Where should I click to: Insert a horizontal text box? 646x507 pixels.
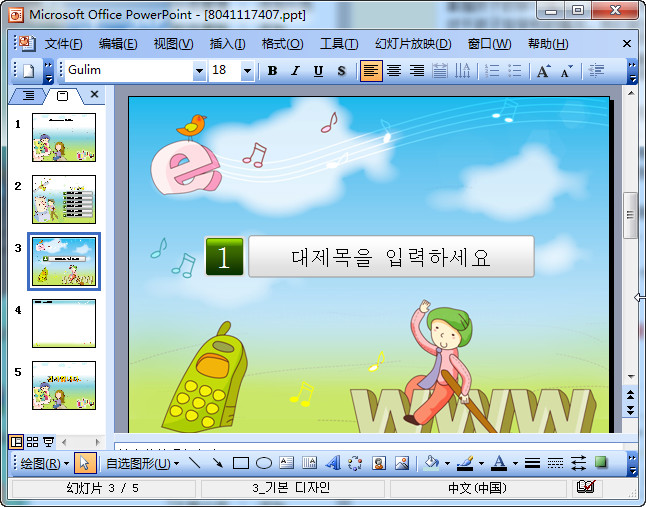(x=286, y=463)
